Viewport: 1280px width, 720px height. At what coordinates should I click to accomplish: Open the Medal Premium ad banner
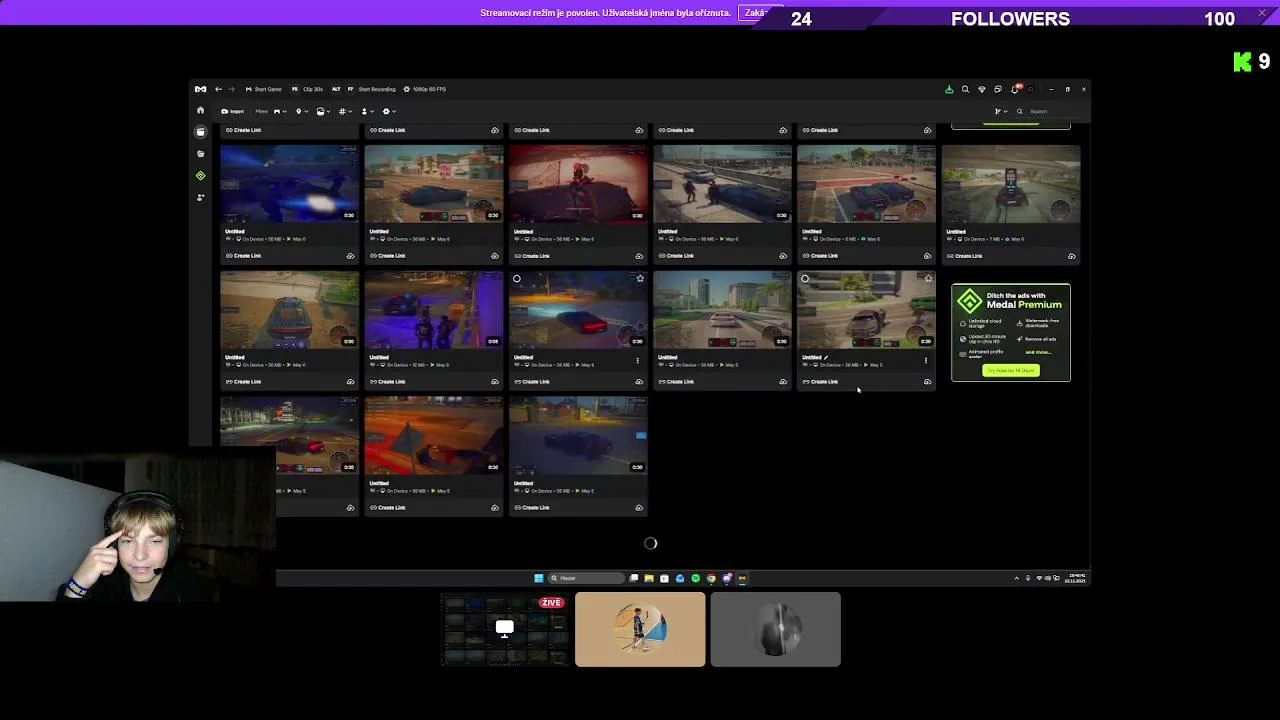click(1011, 332)
